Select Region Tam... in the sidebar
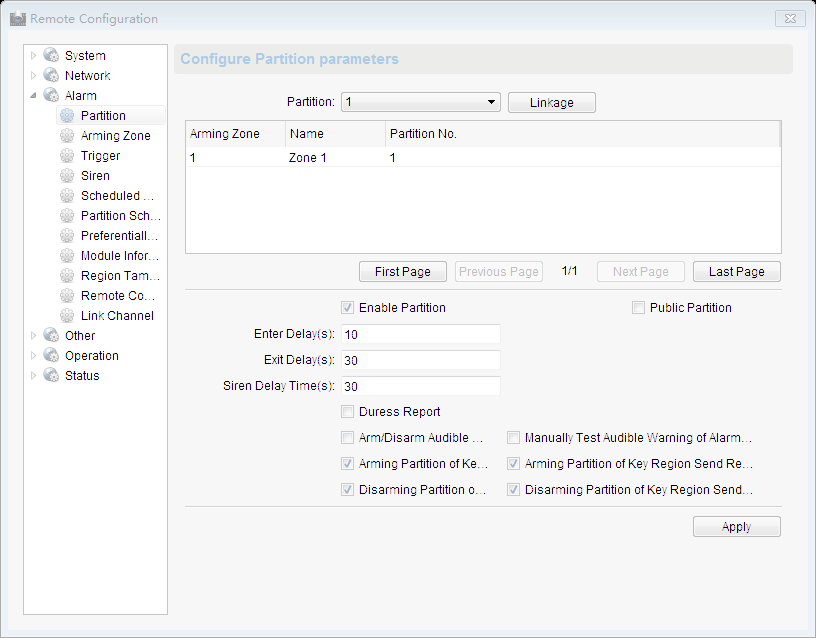The image size is (816, 638). pos(120,275)
